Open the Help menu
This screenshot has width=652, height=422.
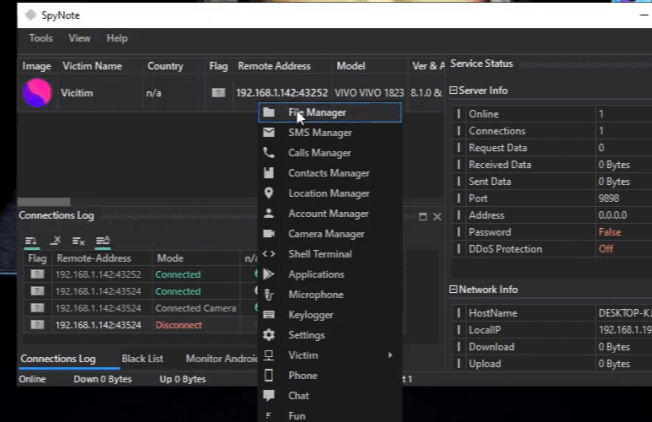[x=117, y=38]
